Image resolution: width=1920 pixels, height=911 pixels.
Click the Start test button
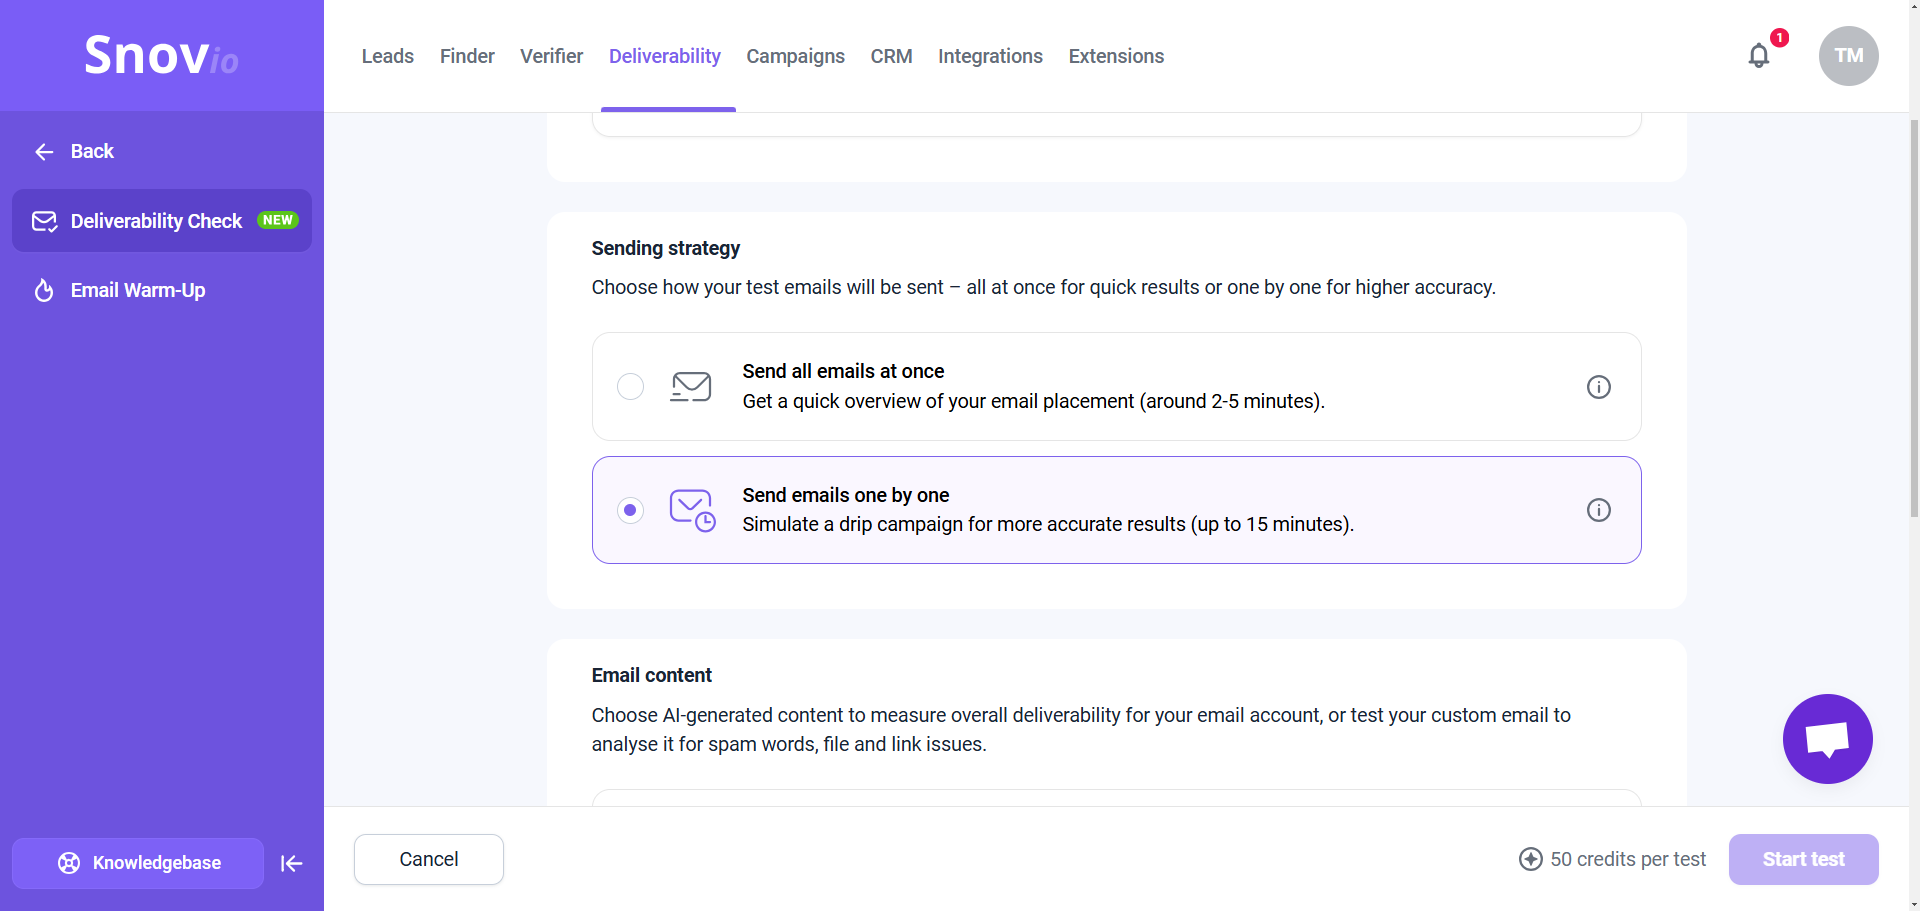click(1803, 859)
